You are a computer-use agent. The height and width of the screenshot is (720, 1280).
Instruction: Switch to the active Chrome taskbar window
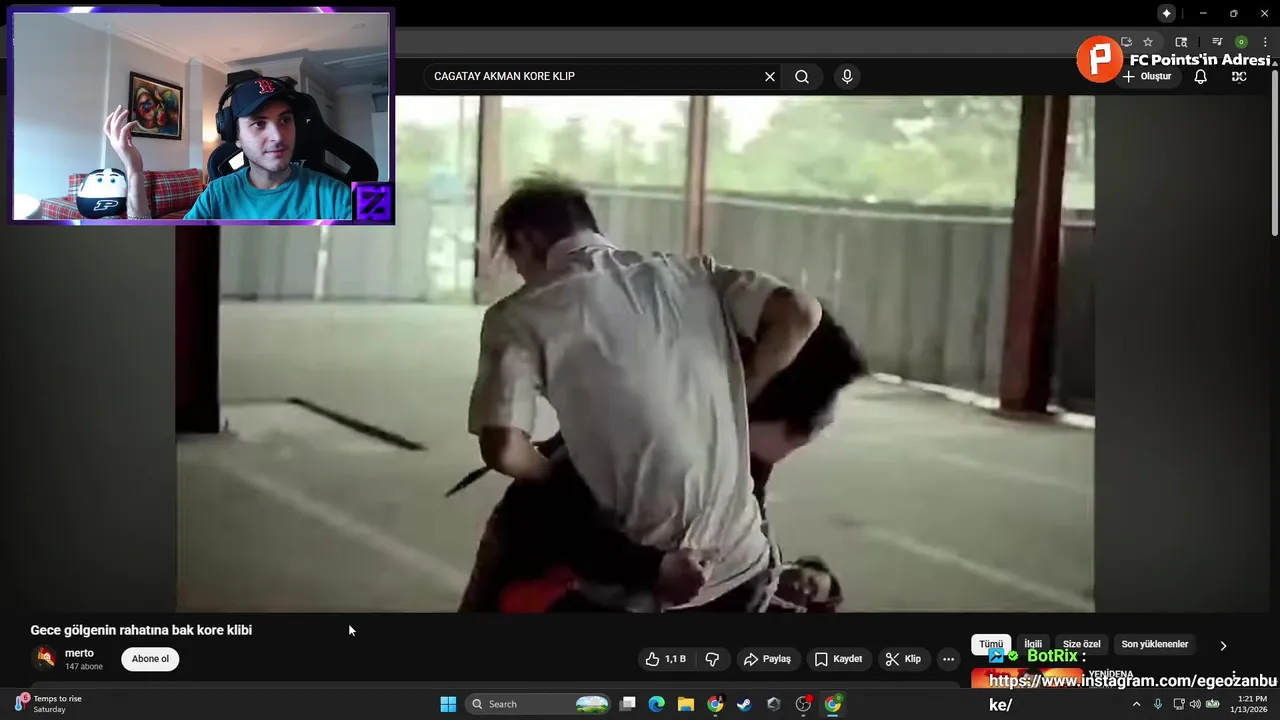[x=832, y=704]
